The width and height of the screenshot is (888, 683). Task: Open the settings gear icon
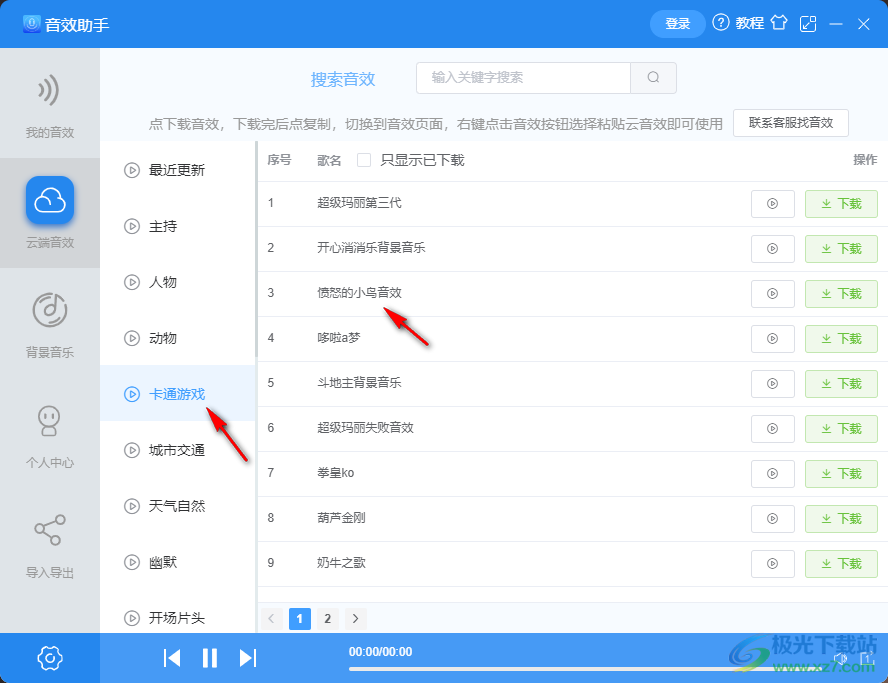(x=49, y=658)
